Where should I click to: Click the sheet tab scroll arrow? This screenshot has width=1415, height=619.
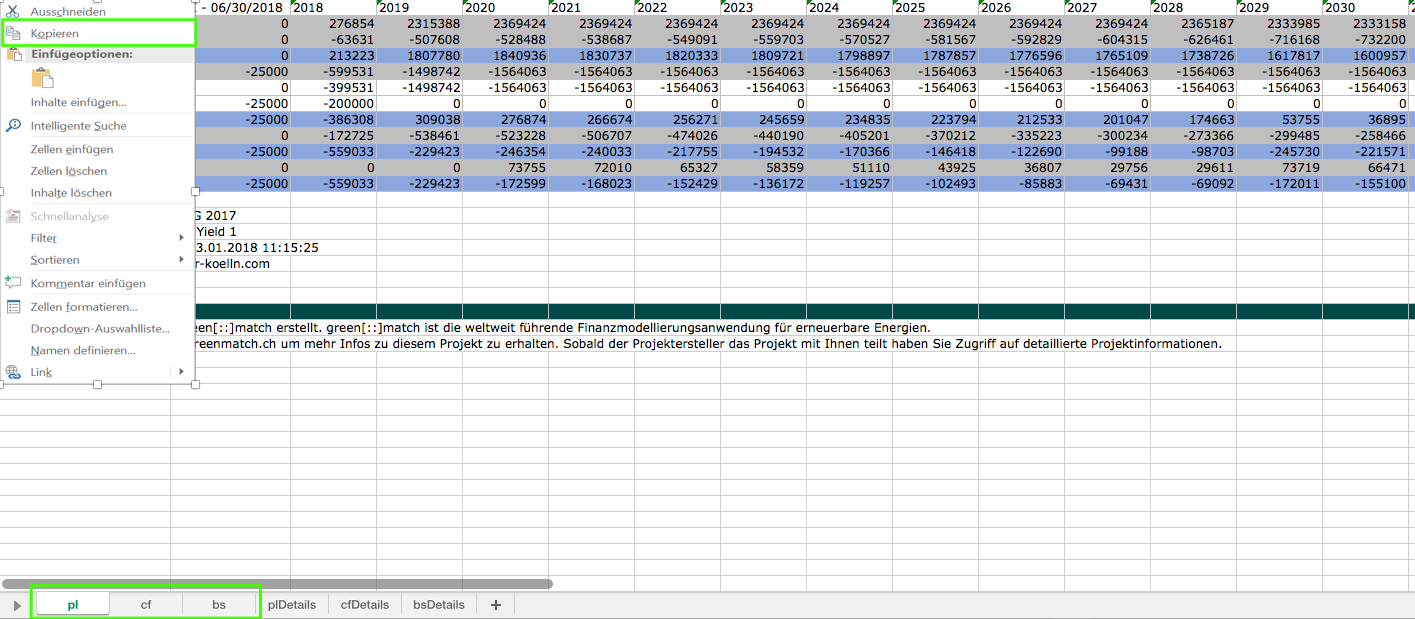[16, 605]
